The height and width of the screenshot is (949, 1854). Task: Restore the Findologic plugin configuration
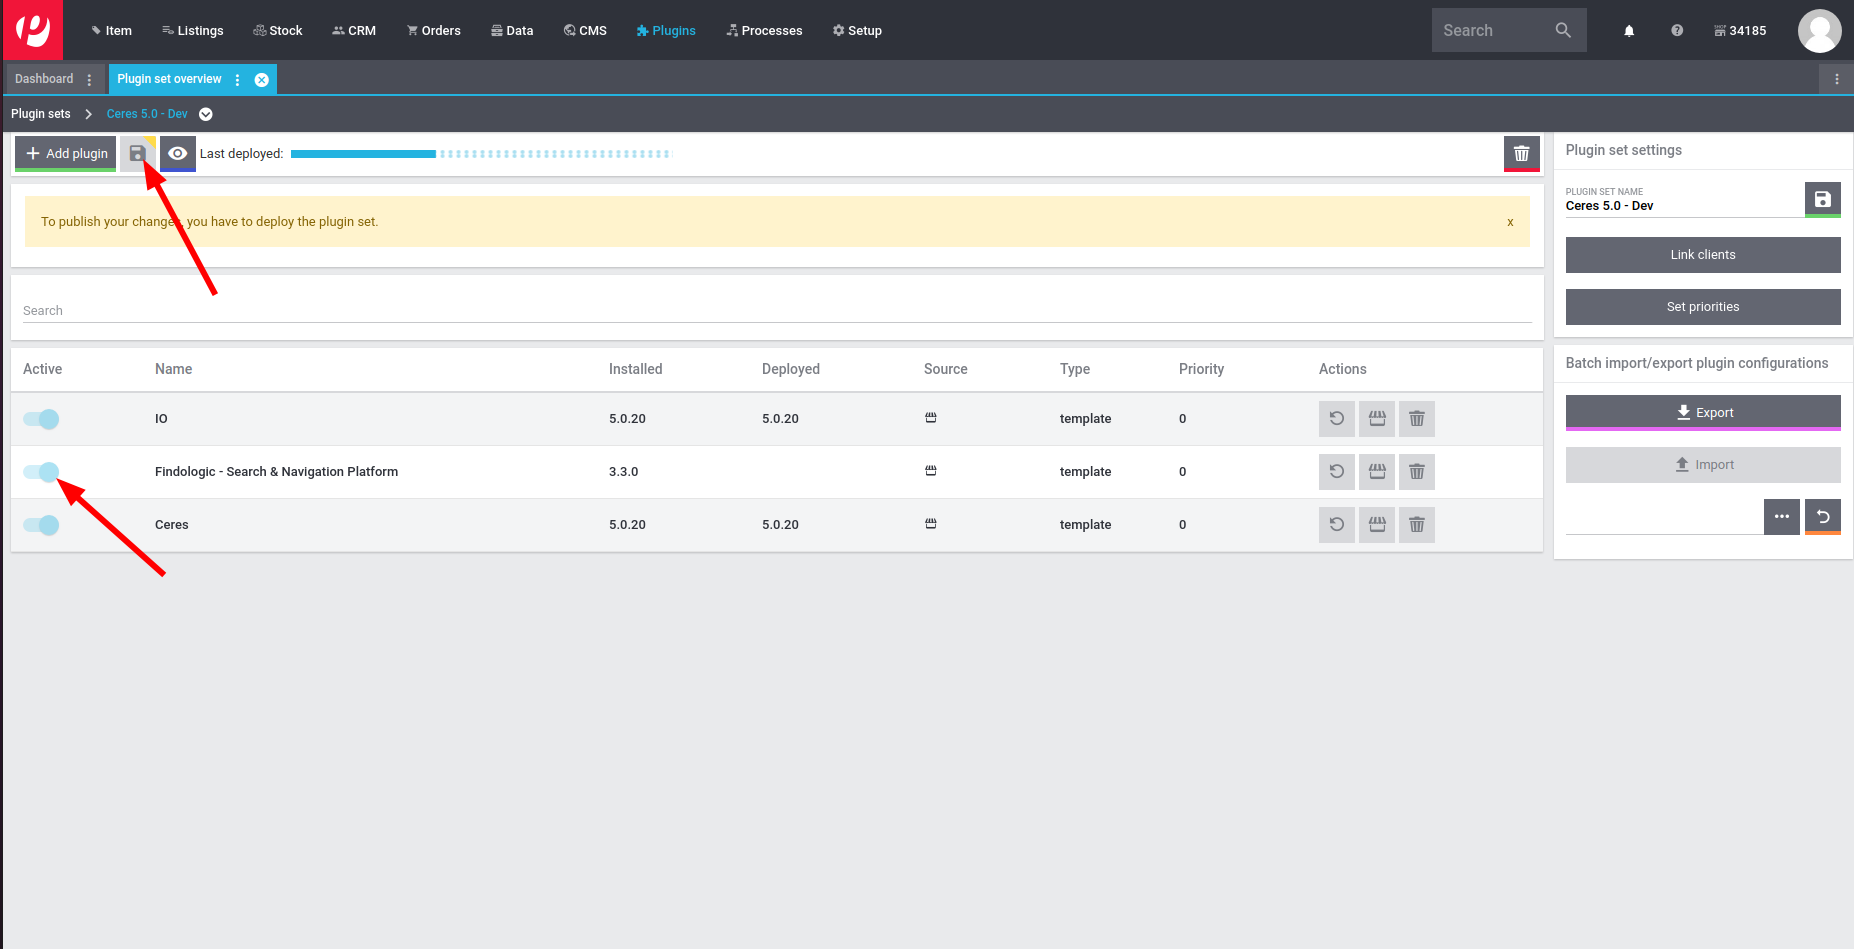click(1337, 472)
